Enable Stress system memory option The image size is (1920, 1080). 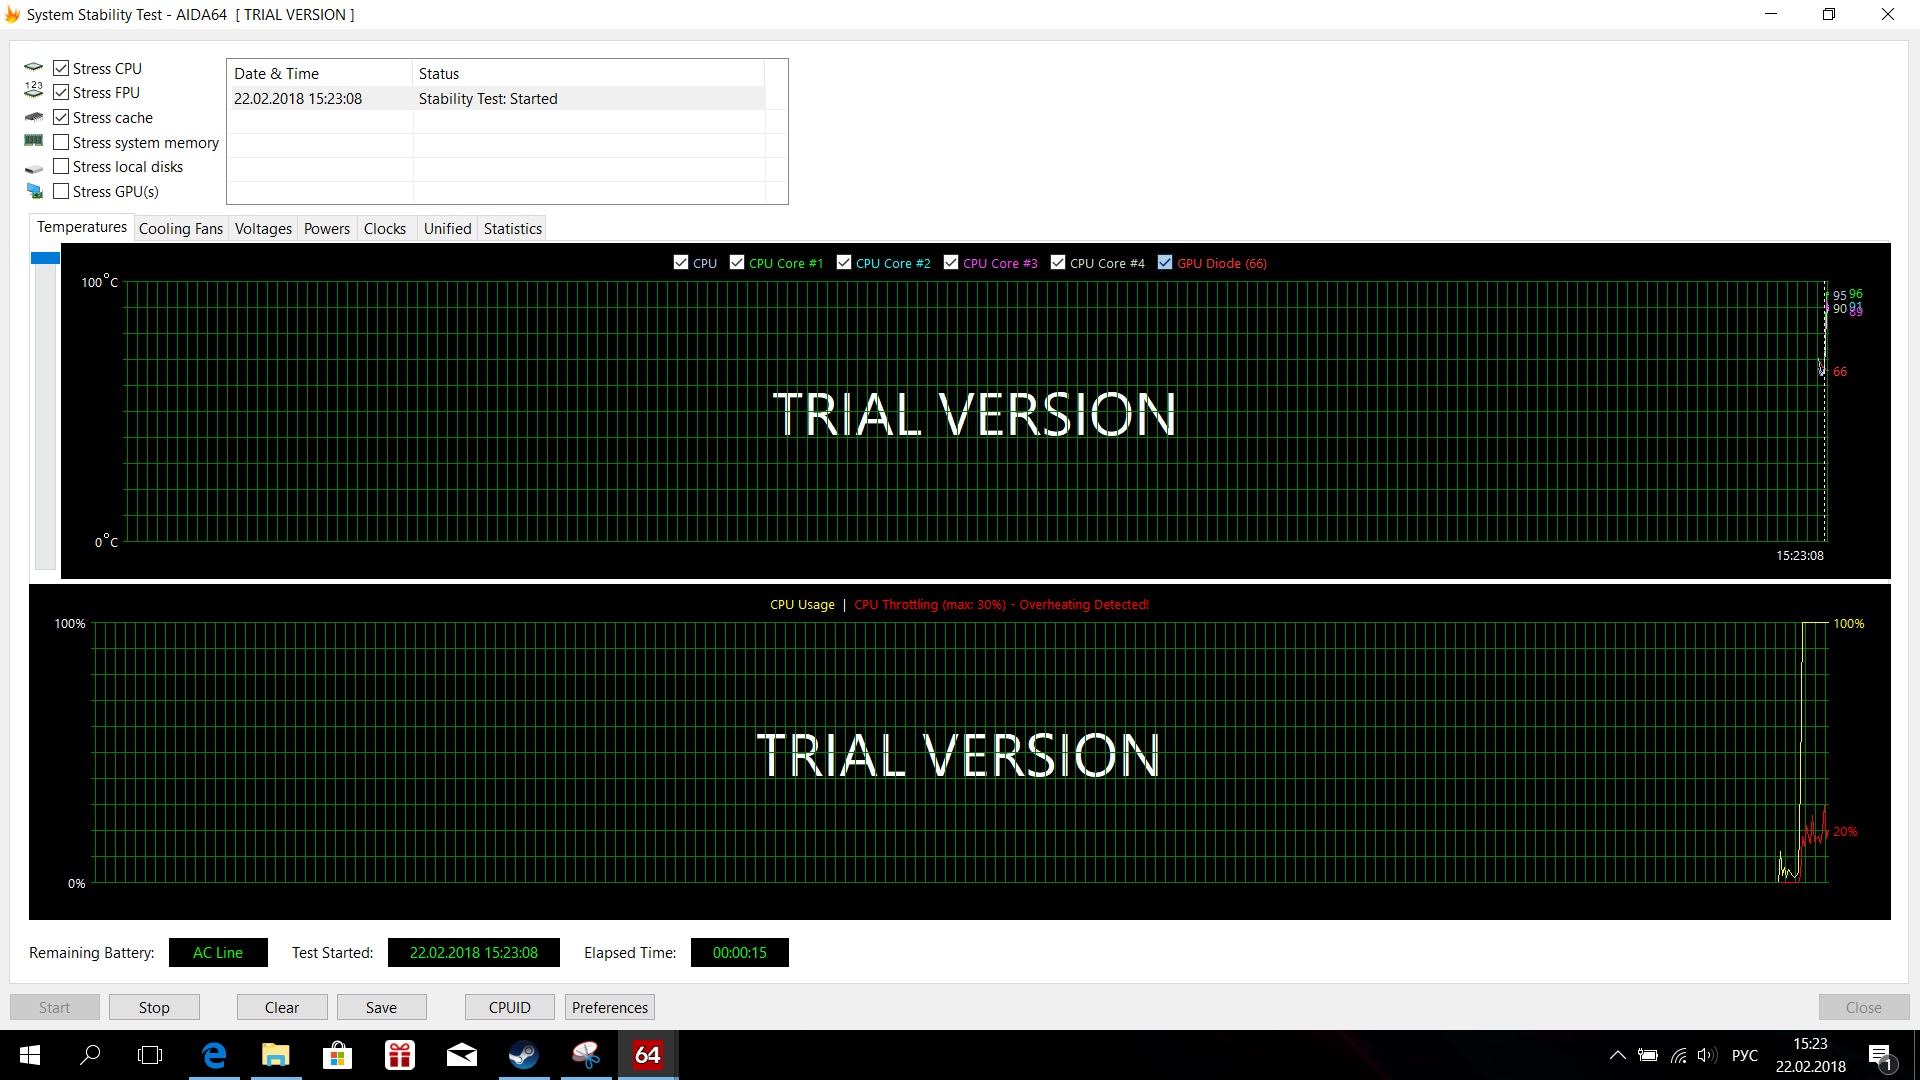click(x=62, y=142)
